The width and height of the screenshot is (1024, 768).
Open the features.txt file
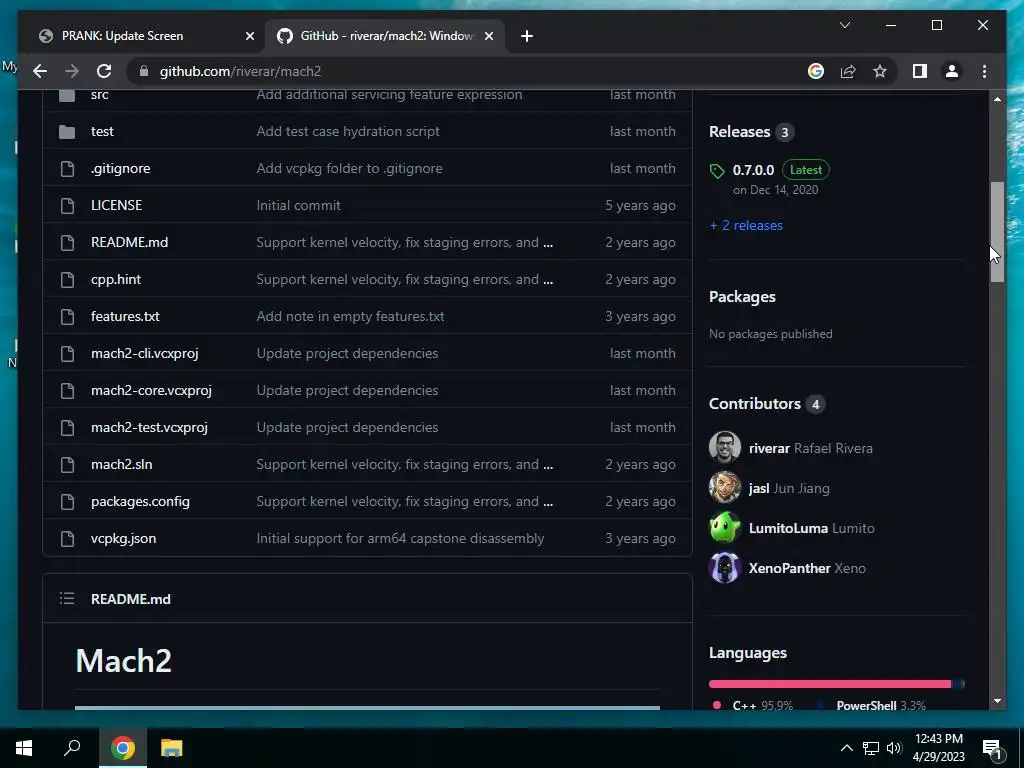[125, 316]
